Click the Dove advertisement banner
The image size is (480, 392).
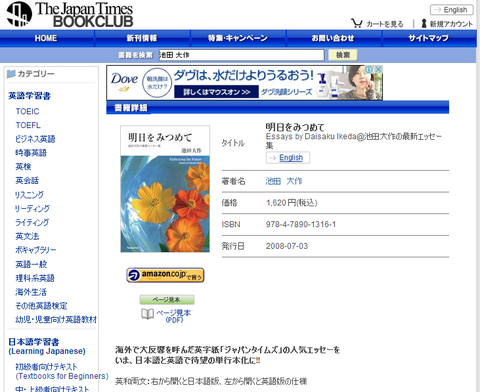[244, 83]
